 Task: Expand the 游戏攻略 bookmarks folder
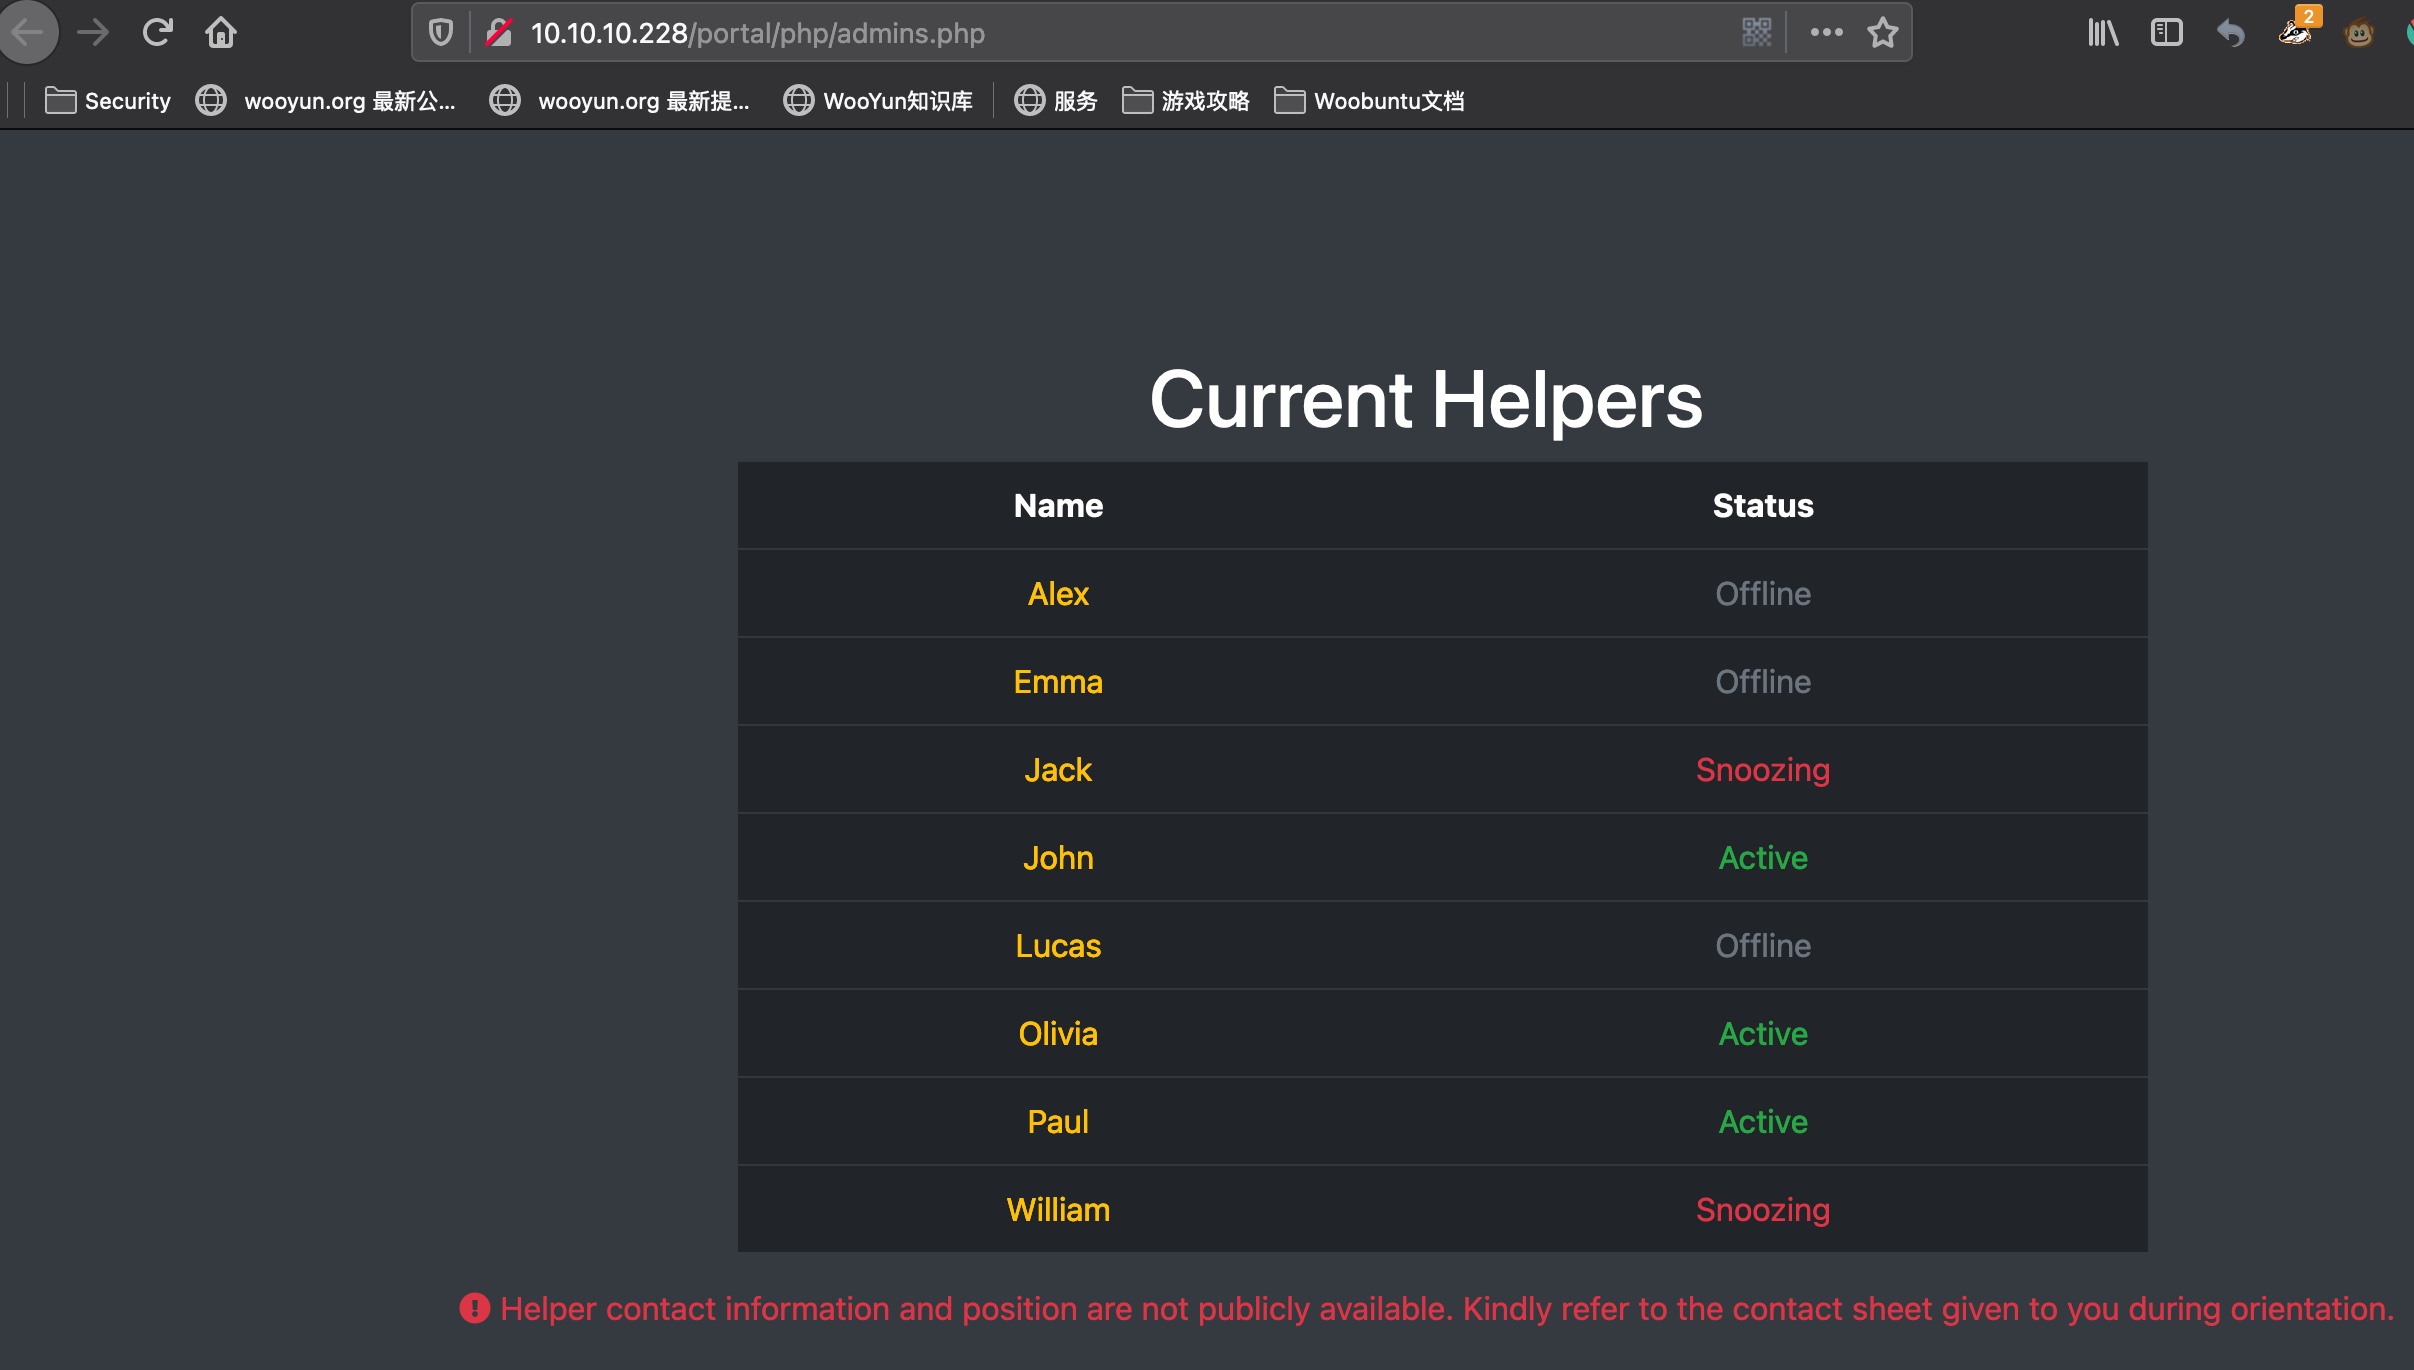pyautogui.click(x=1186, y=101)
